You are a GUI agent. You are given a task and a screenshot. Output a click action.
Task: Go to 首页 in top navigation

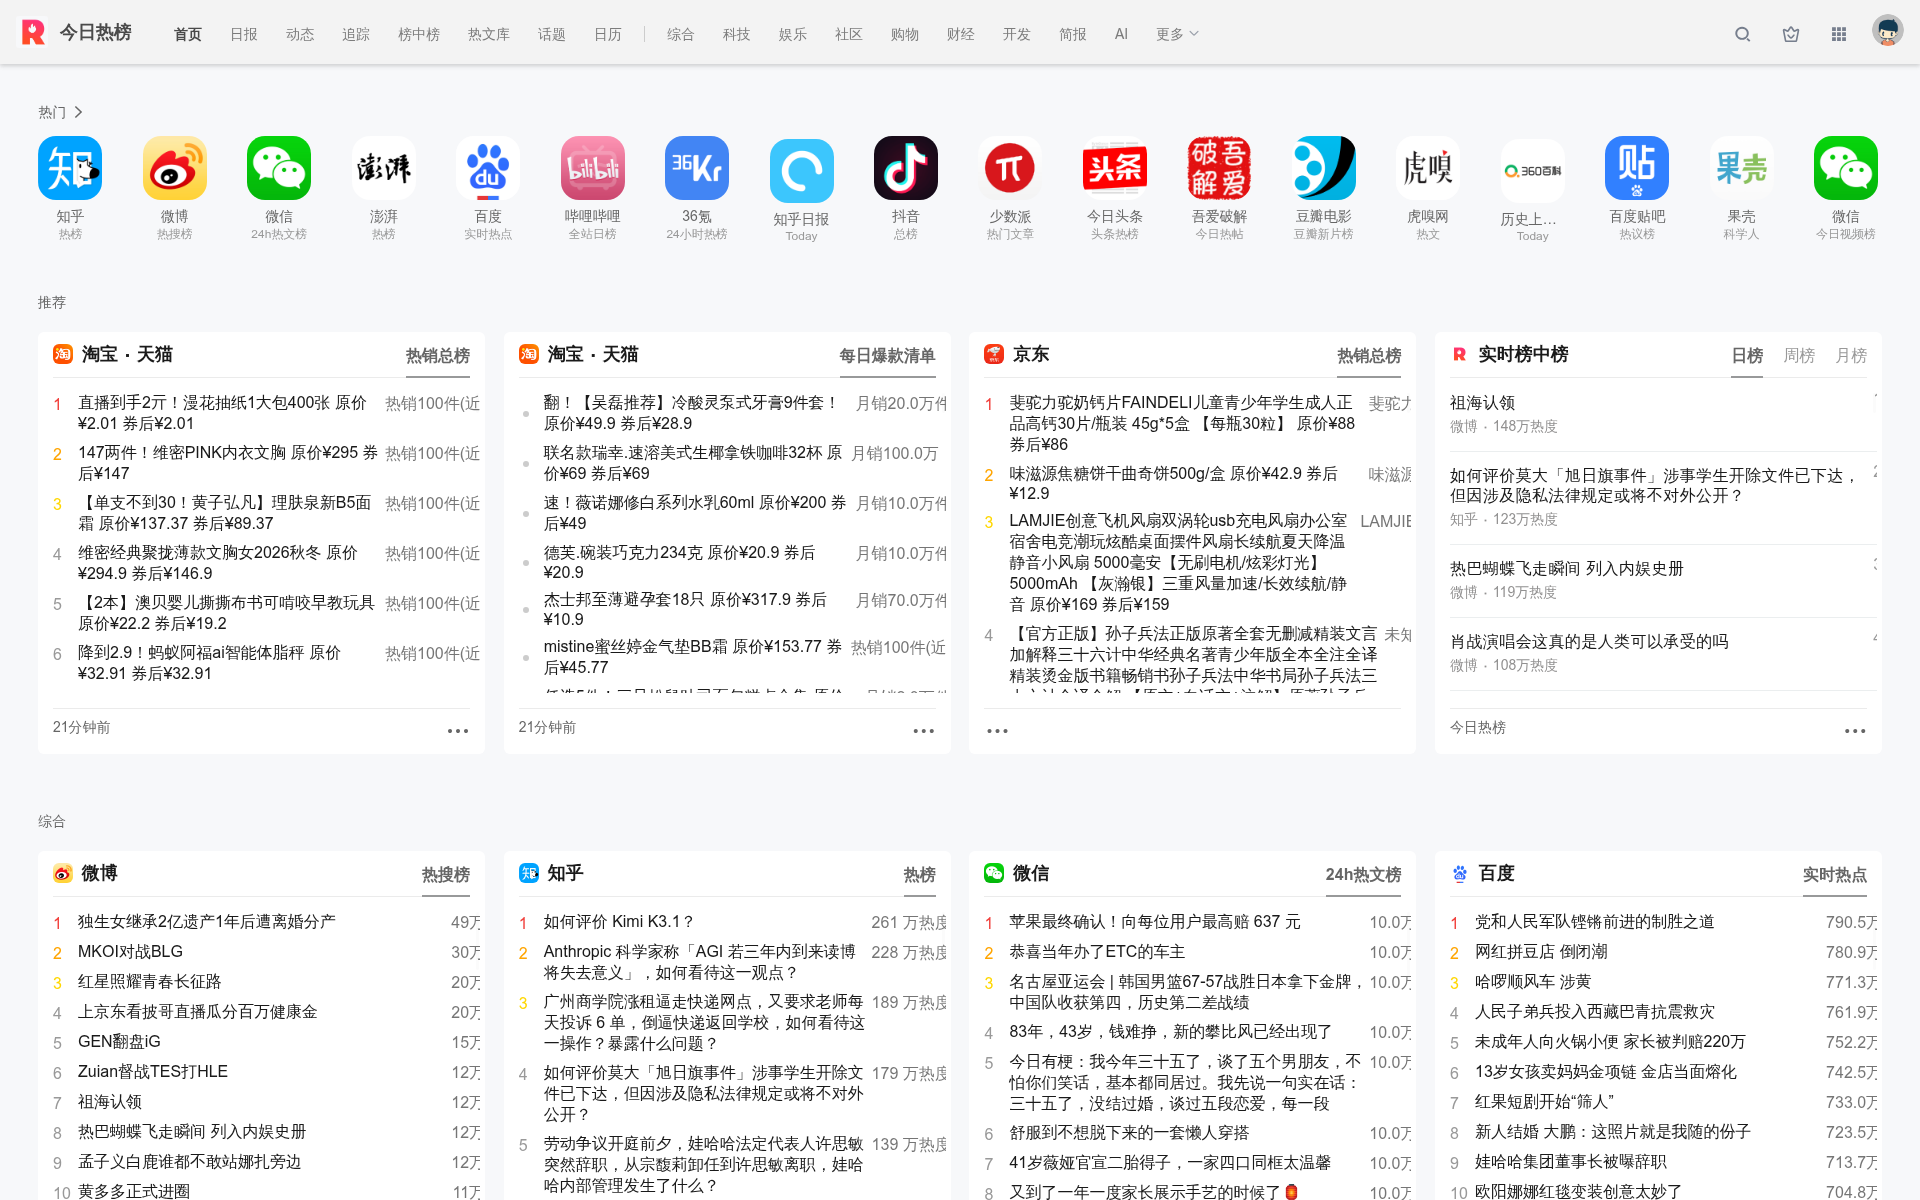pos(188,34)
